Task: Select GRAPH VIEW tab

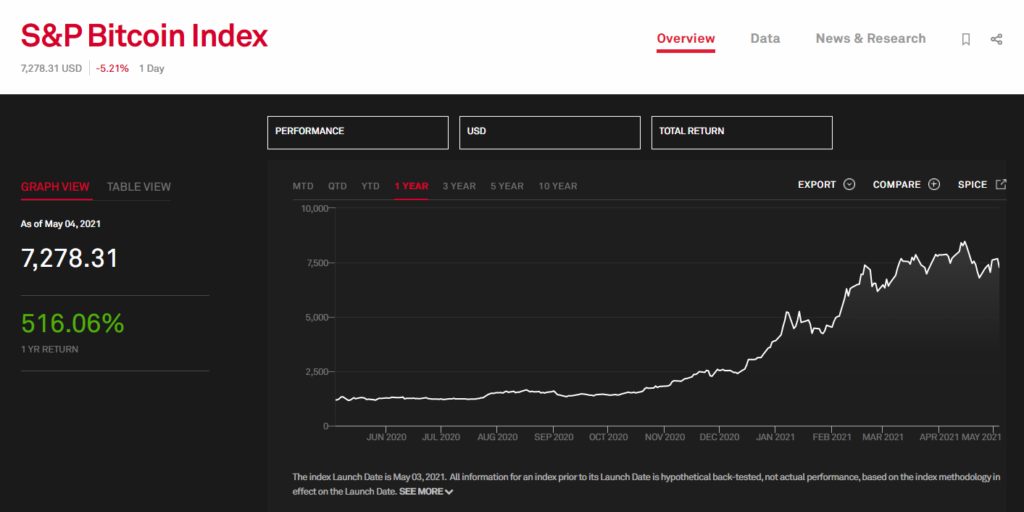Action: click(55, 187)
